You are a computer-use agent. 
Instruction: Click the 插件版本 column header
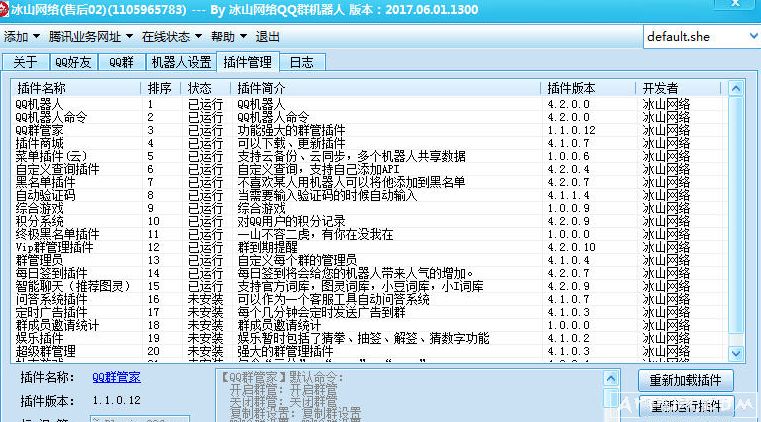coord(588,88)
